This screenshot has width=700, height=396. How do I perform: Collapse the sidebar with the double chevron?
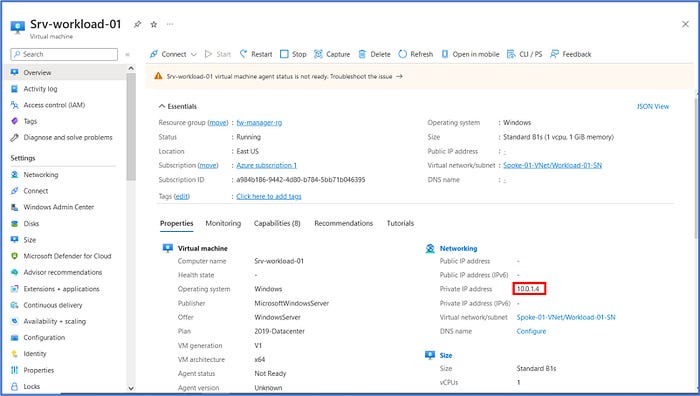(127, 54)
